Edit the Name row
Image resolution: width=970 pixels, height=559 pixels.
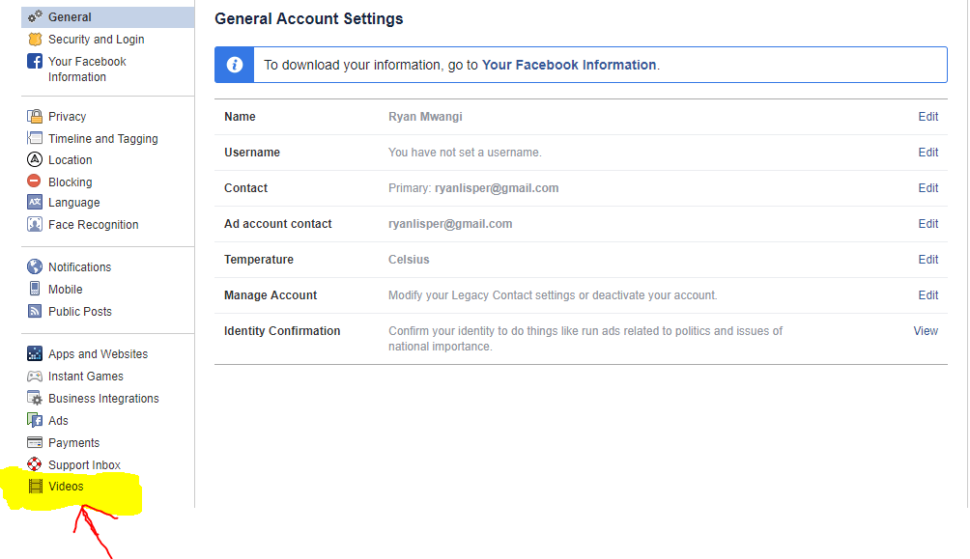[x=927, y=116]
